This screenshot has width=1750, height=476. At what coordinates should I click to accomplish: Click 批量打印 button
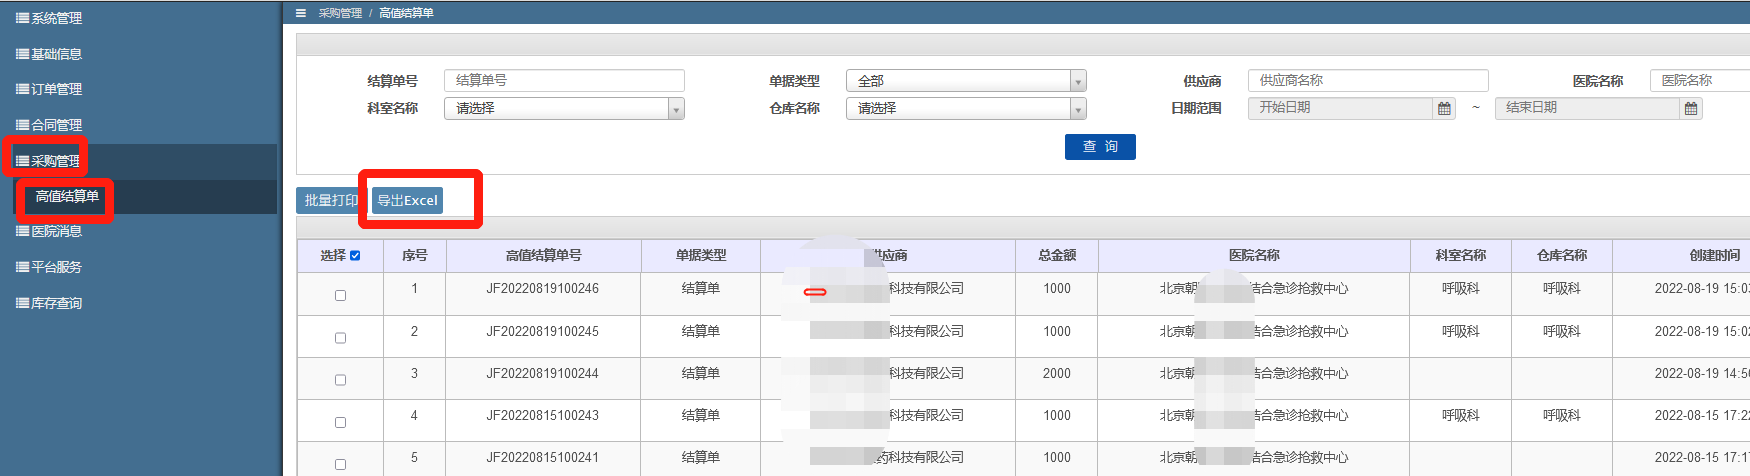331,200
